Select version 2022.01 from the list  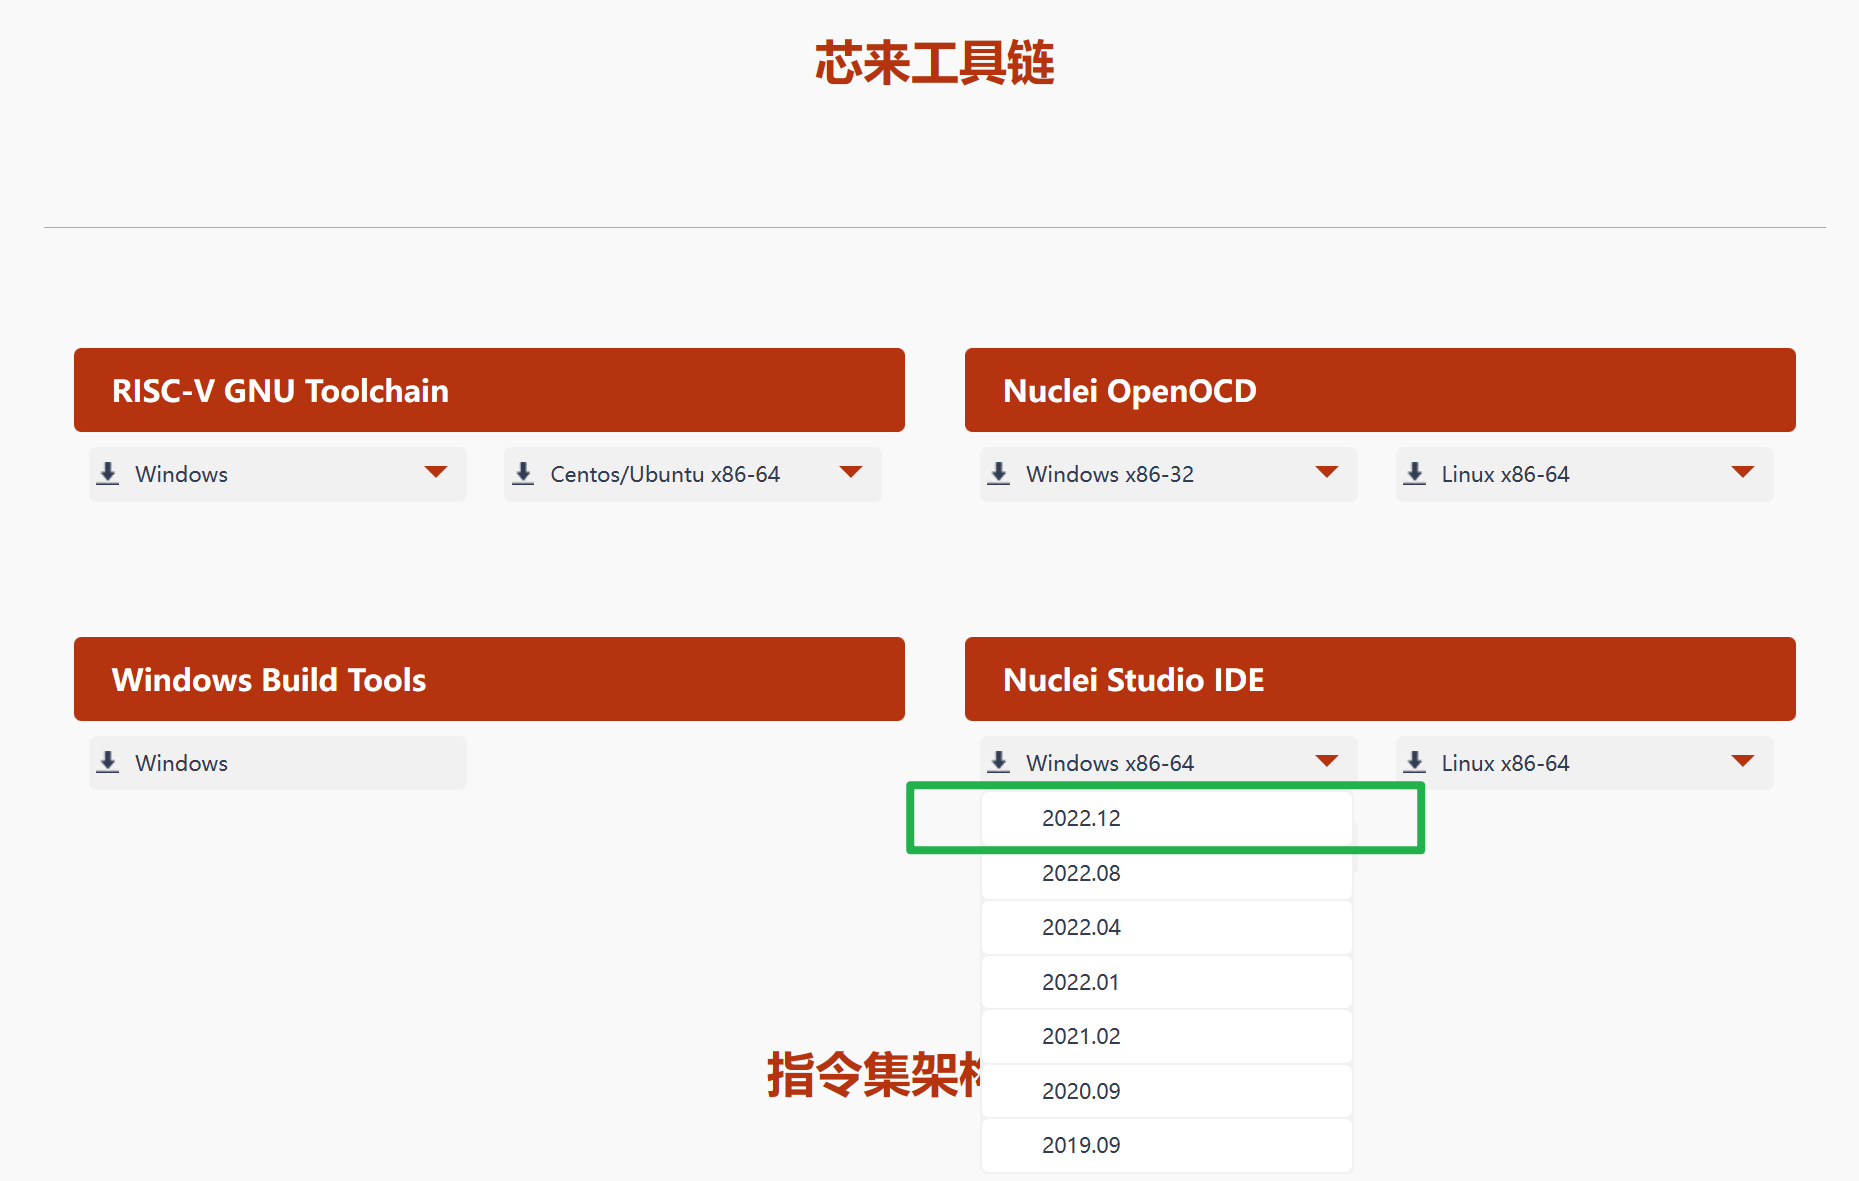[x=1167, y=982]
